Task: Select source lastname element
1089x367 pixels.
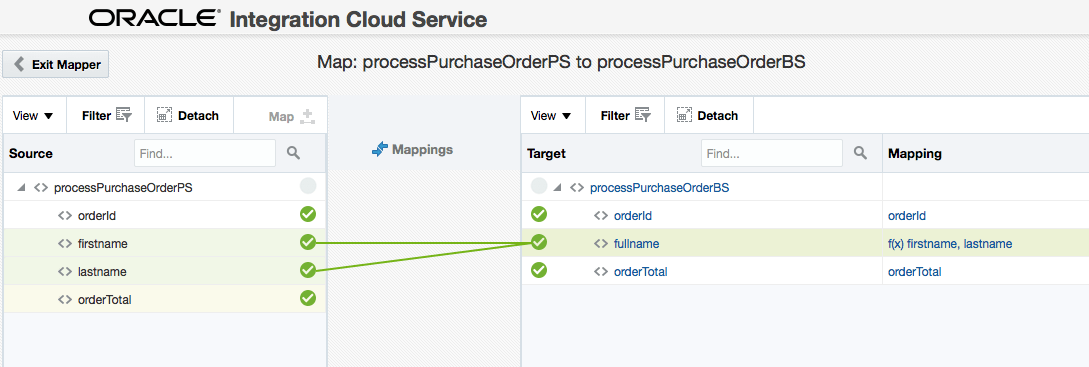Action: point(101,272)
